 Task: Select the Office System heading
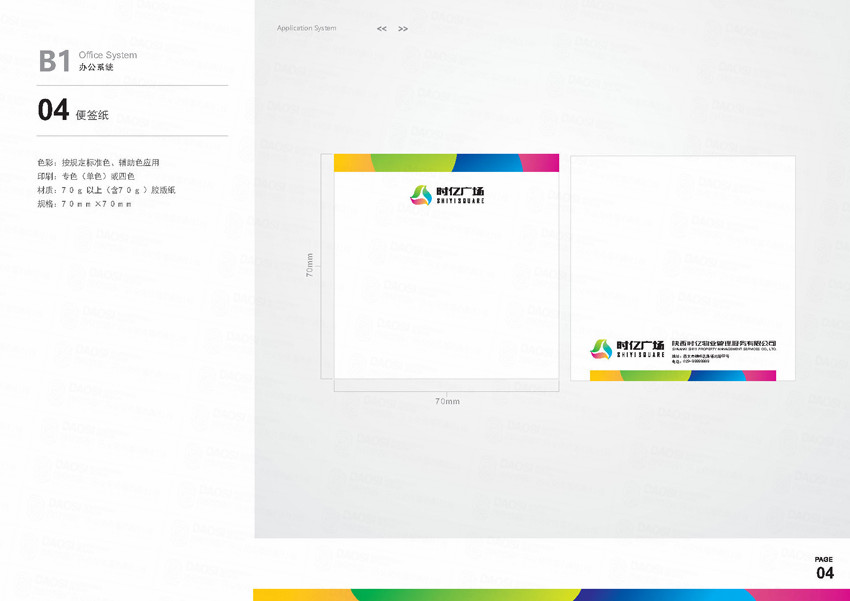pos(108,55)
